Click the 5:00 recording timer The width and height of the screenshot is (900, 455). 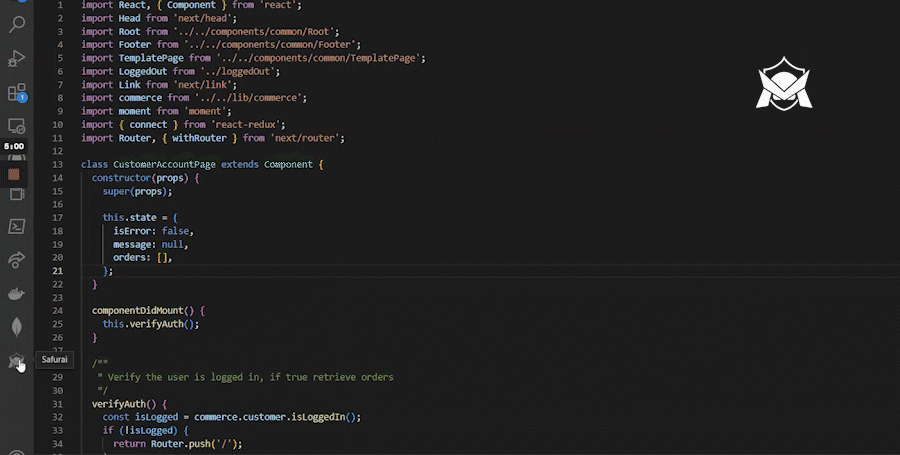pos(14,146)
